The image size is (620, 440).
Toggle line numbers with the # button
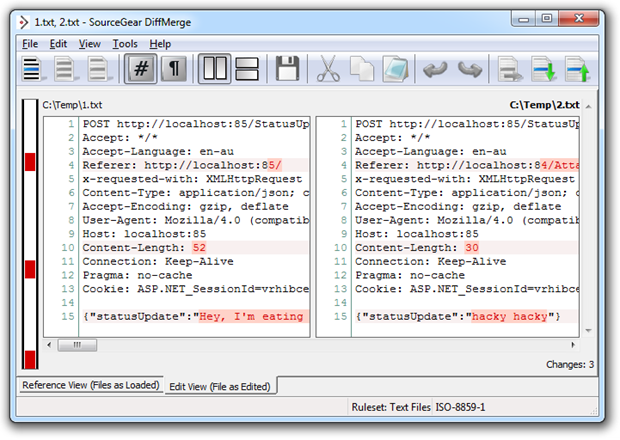(x=140, y=69)
